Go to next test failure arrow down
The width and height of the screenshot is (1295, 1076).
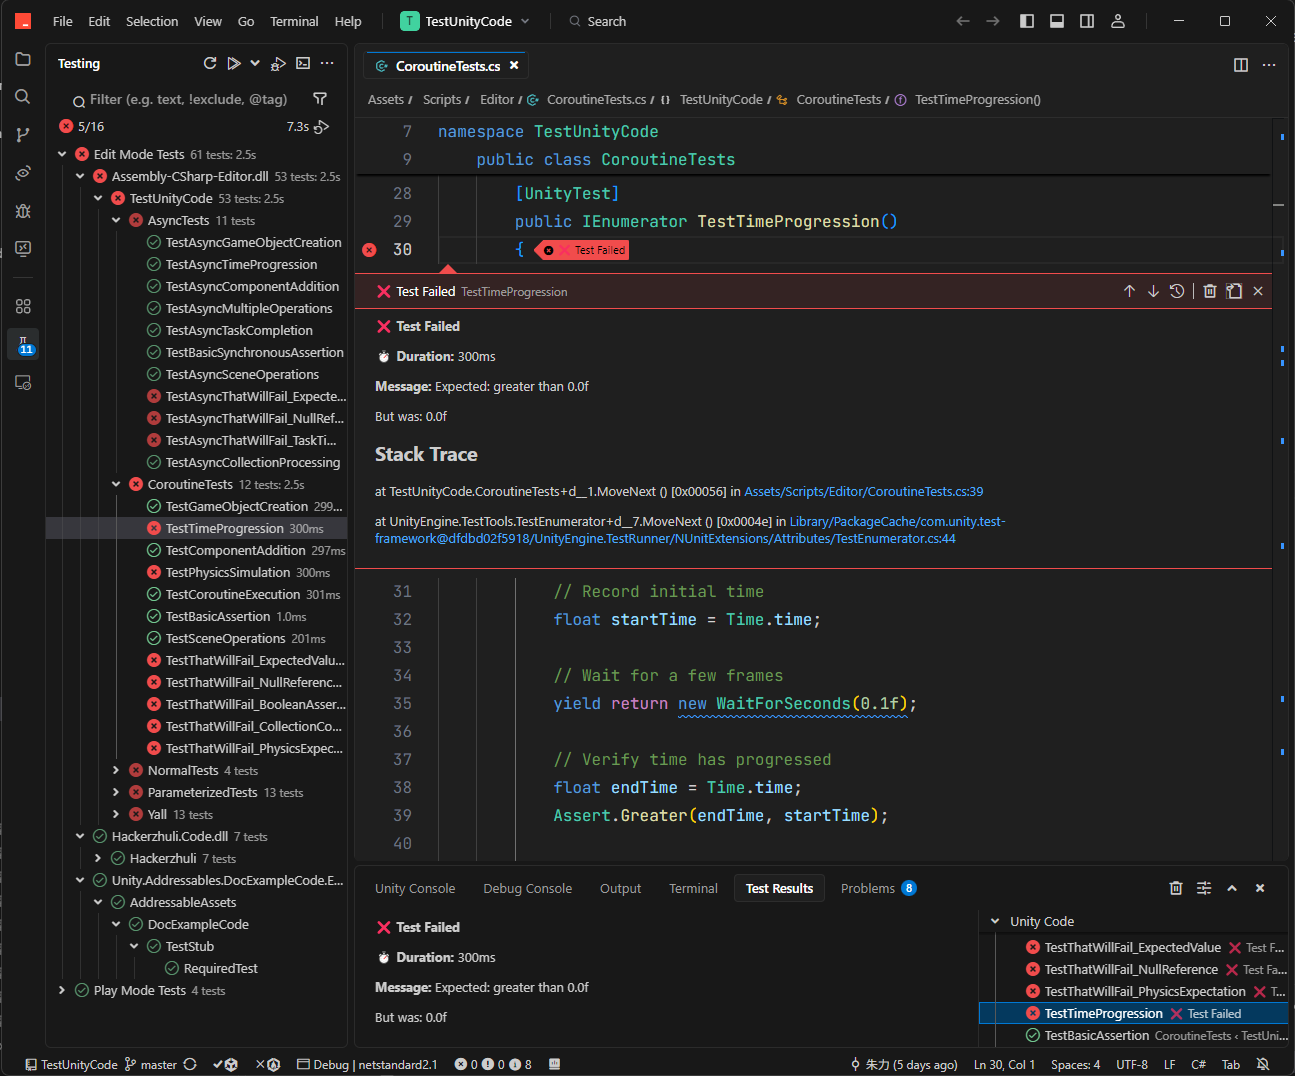pyautogui.click(x=1153, y=291)
